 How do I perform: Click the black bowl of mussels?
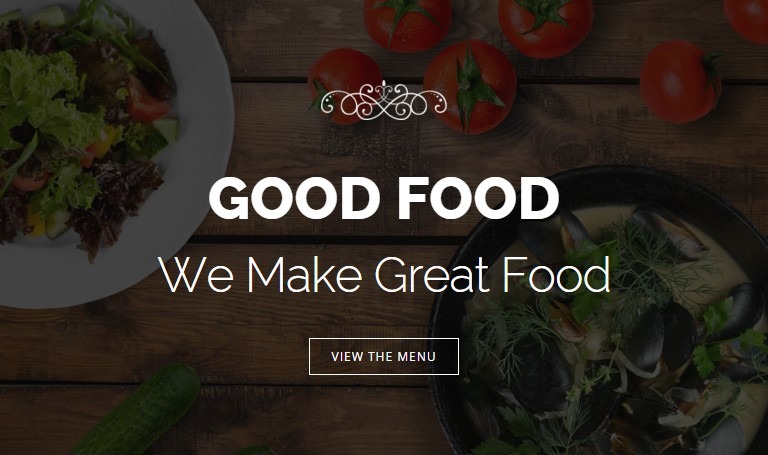(x=600, y=313)
